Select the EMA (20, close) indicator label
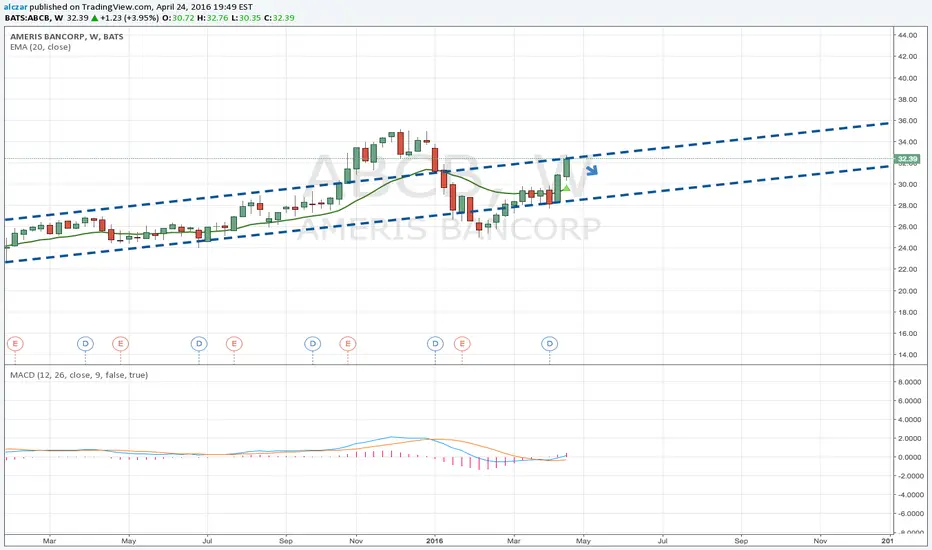Viewport: 932px width, 550px height. 40,47
